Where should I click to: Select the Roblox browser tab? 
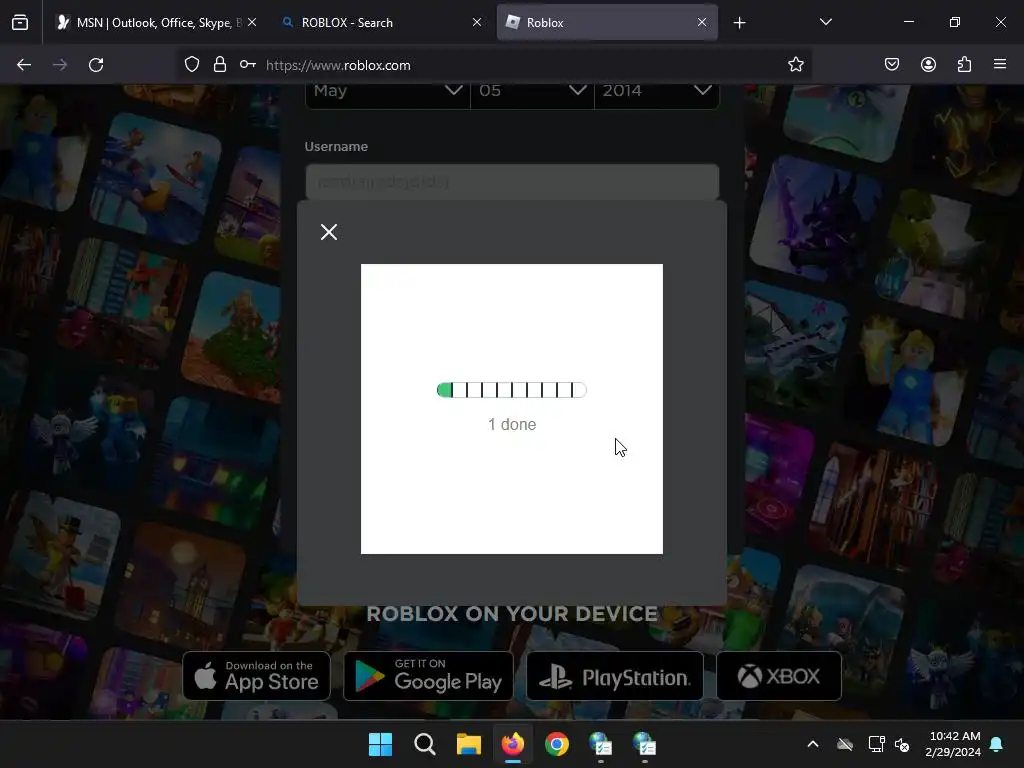607,22
